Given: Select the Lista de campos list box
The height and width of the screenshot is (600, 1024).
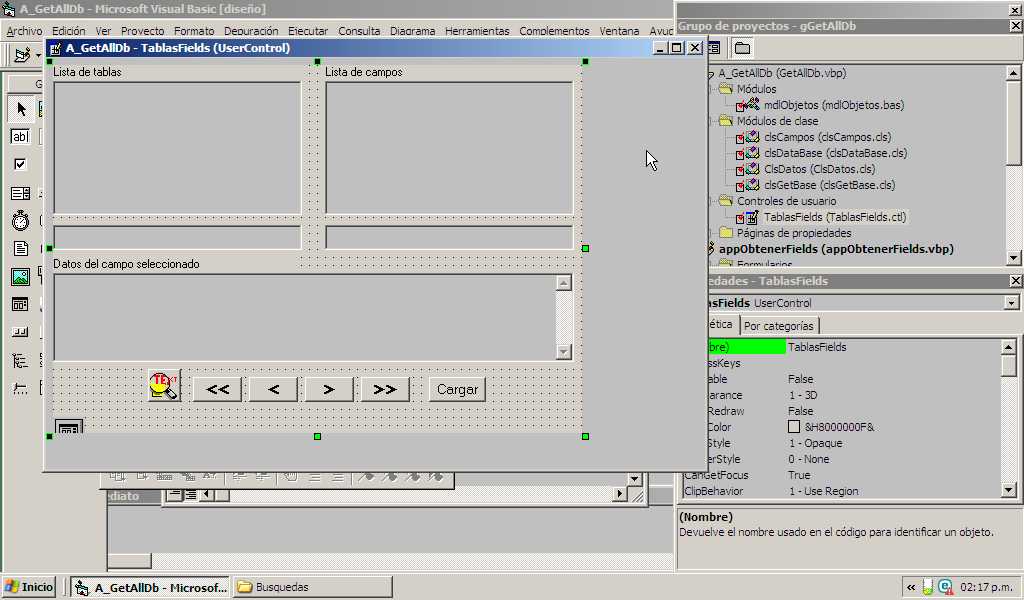Looking at the screenshot, I should coord(449,148).
